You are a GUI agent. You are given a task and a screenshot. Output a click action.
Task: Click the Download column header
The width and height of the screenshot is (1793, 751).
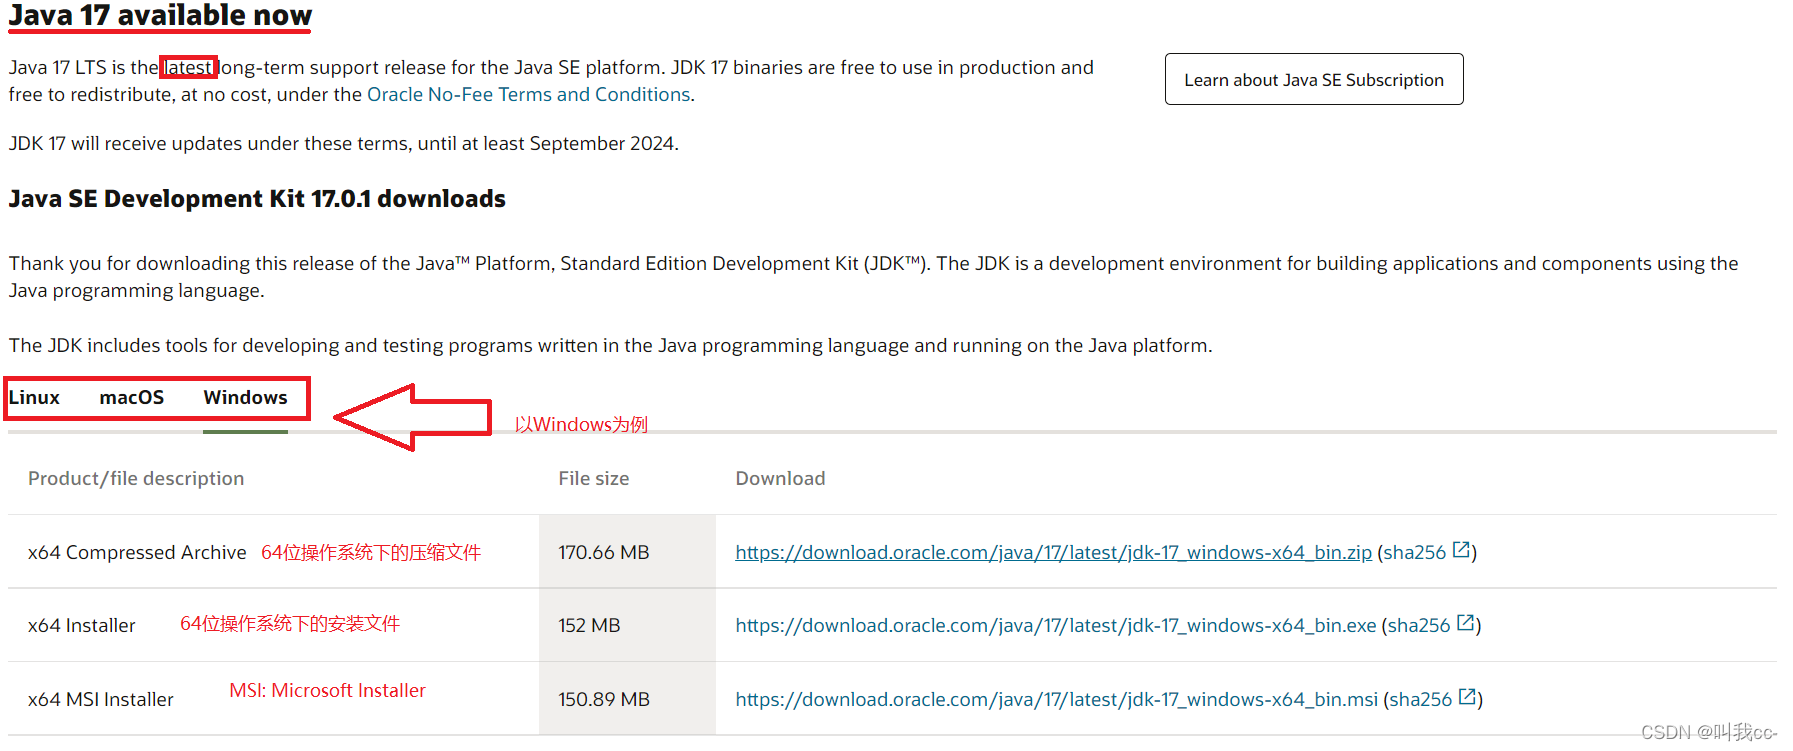pos(780,478)
